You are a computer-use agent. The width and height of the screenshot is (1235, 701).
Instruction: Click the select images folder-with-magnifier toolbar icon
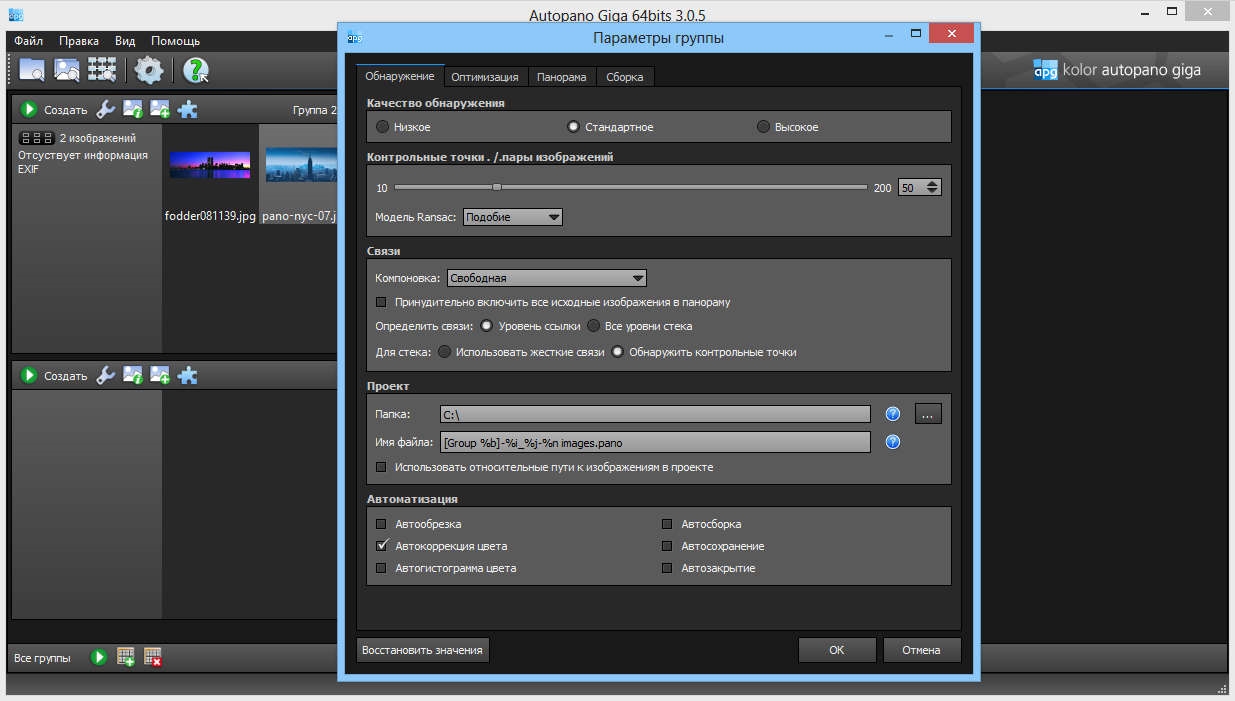point(32,69)
